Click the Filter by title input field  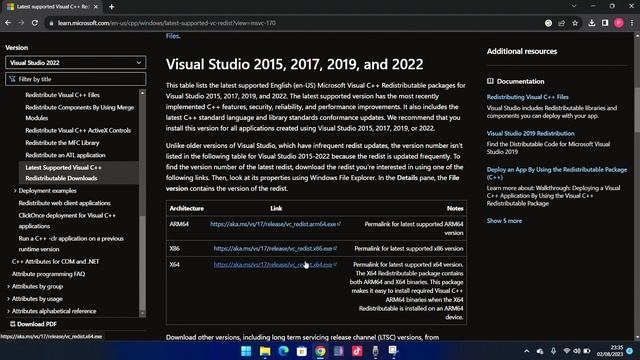pos(76,79)
